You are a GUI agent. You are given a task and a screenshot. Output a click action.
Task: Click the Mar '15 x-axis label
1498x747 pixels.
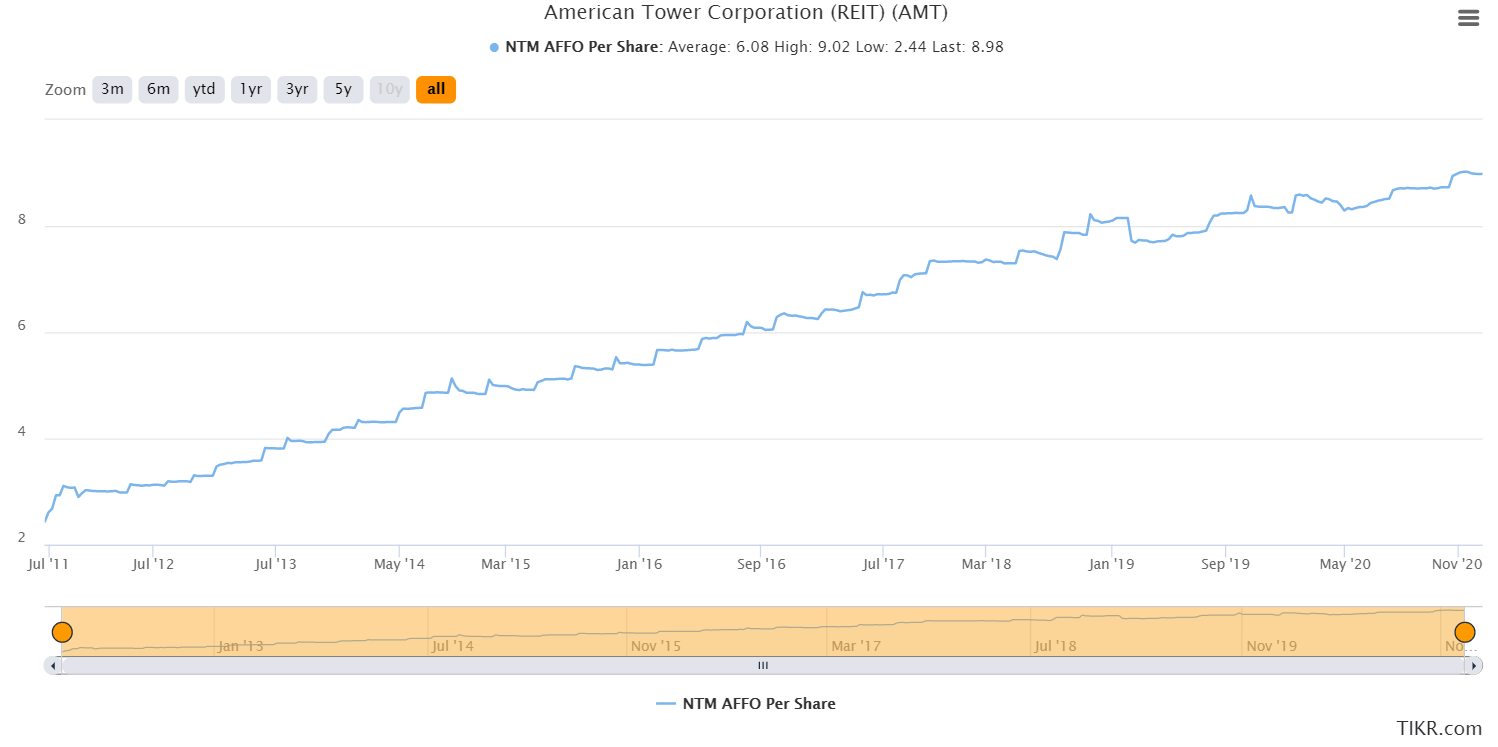(x=506, y=564)
